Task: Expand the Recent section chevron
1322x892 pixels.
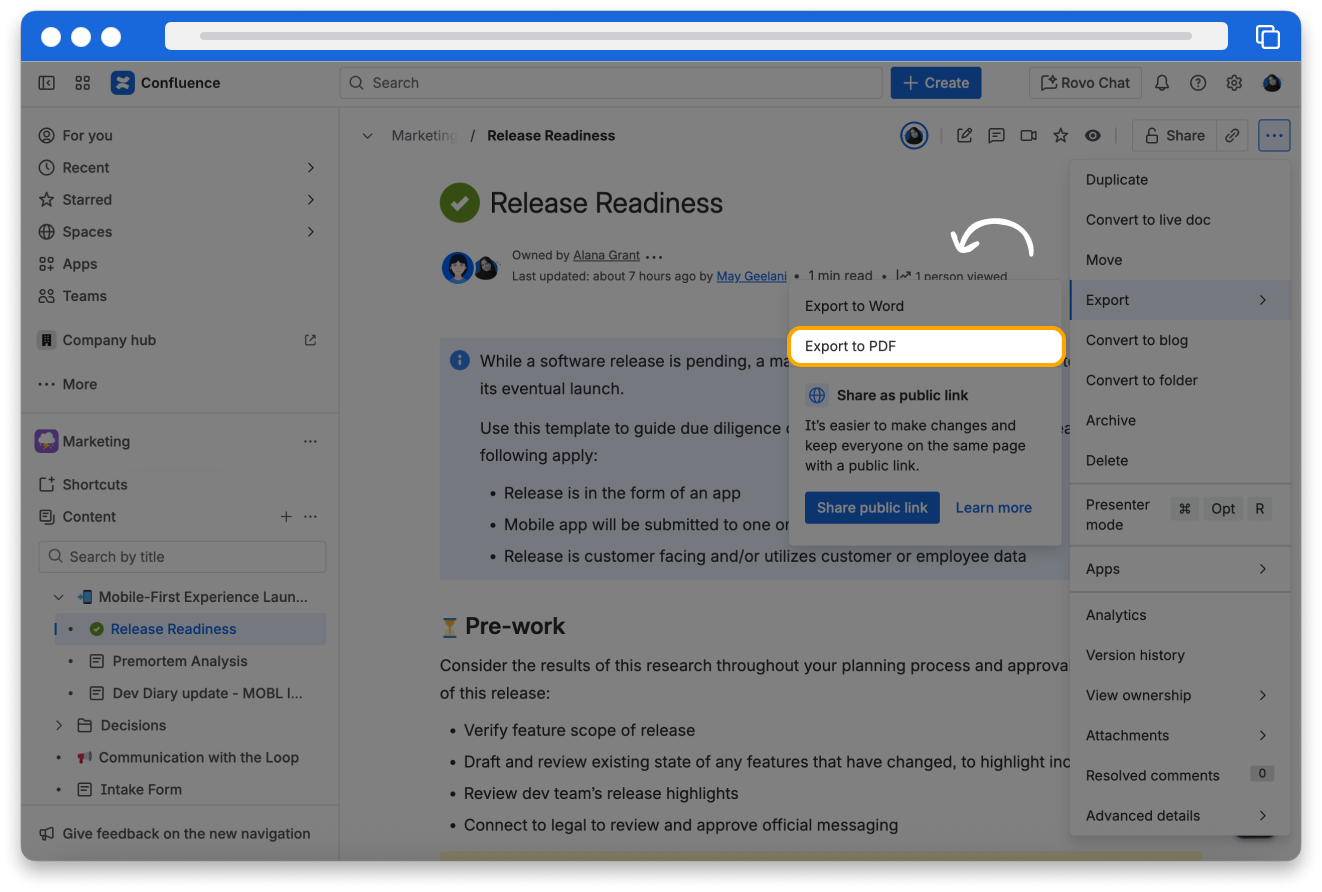Action: [310, 168]
